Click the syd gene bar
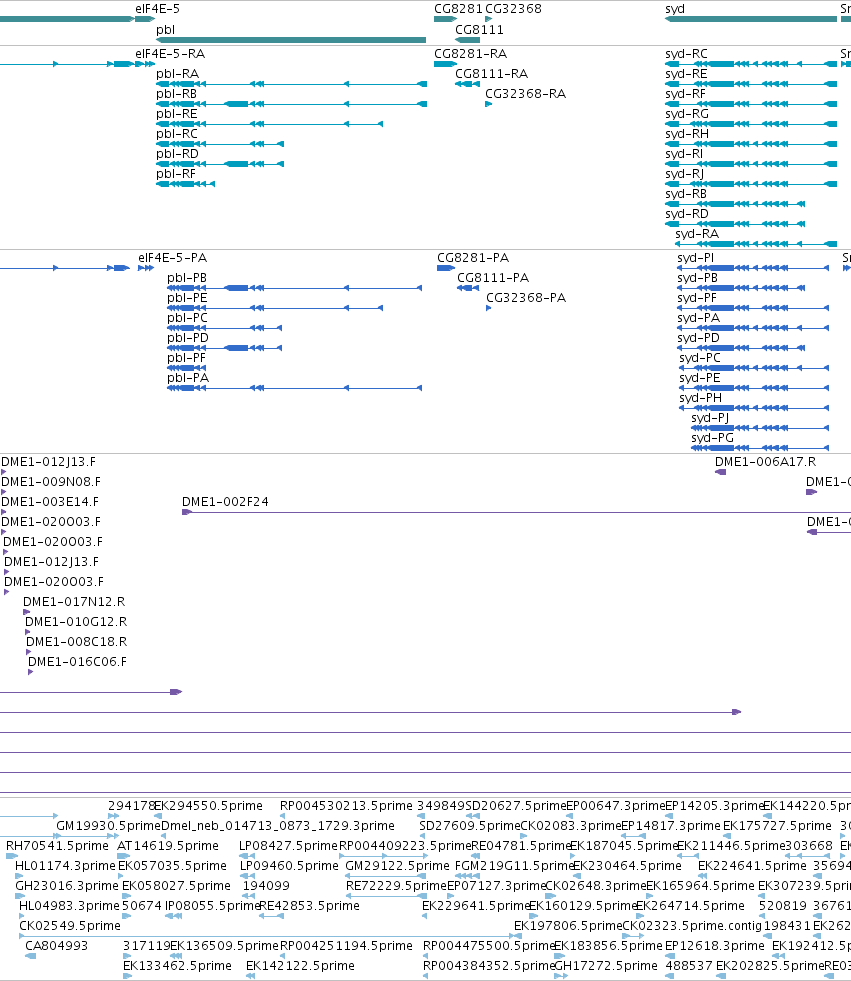851x981 pixels. tap(751, 19)
